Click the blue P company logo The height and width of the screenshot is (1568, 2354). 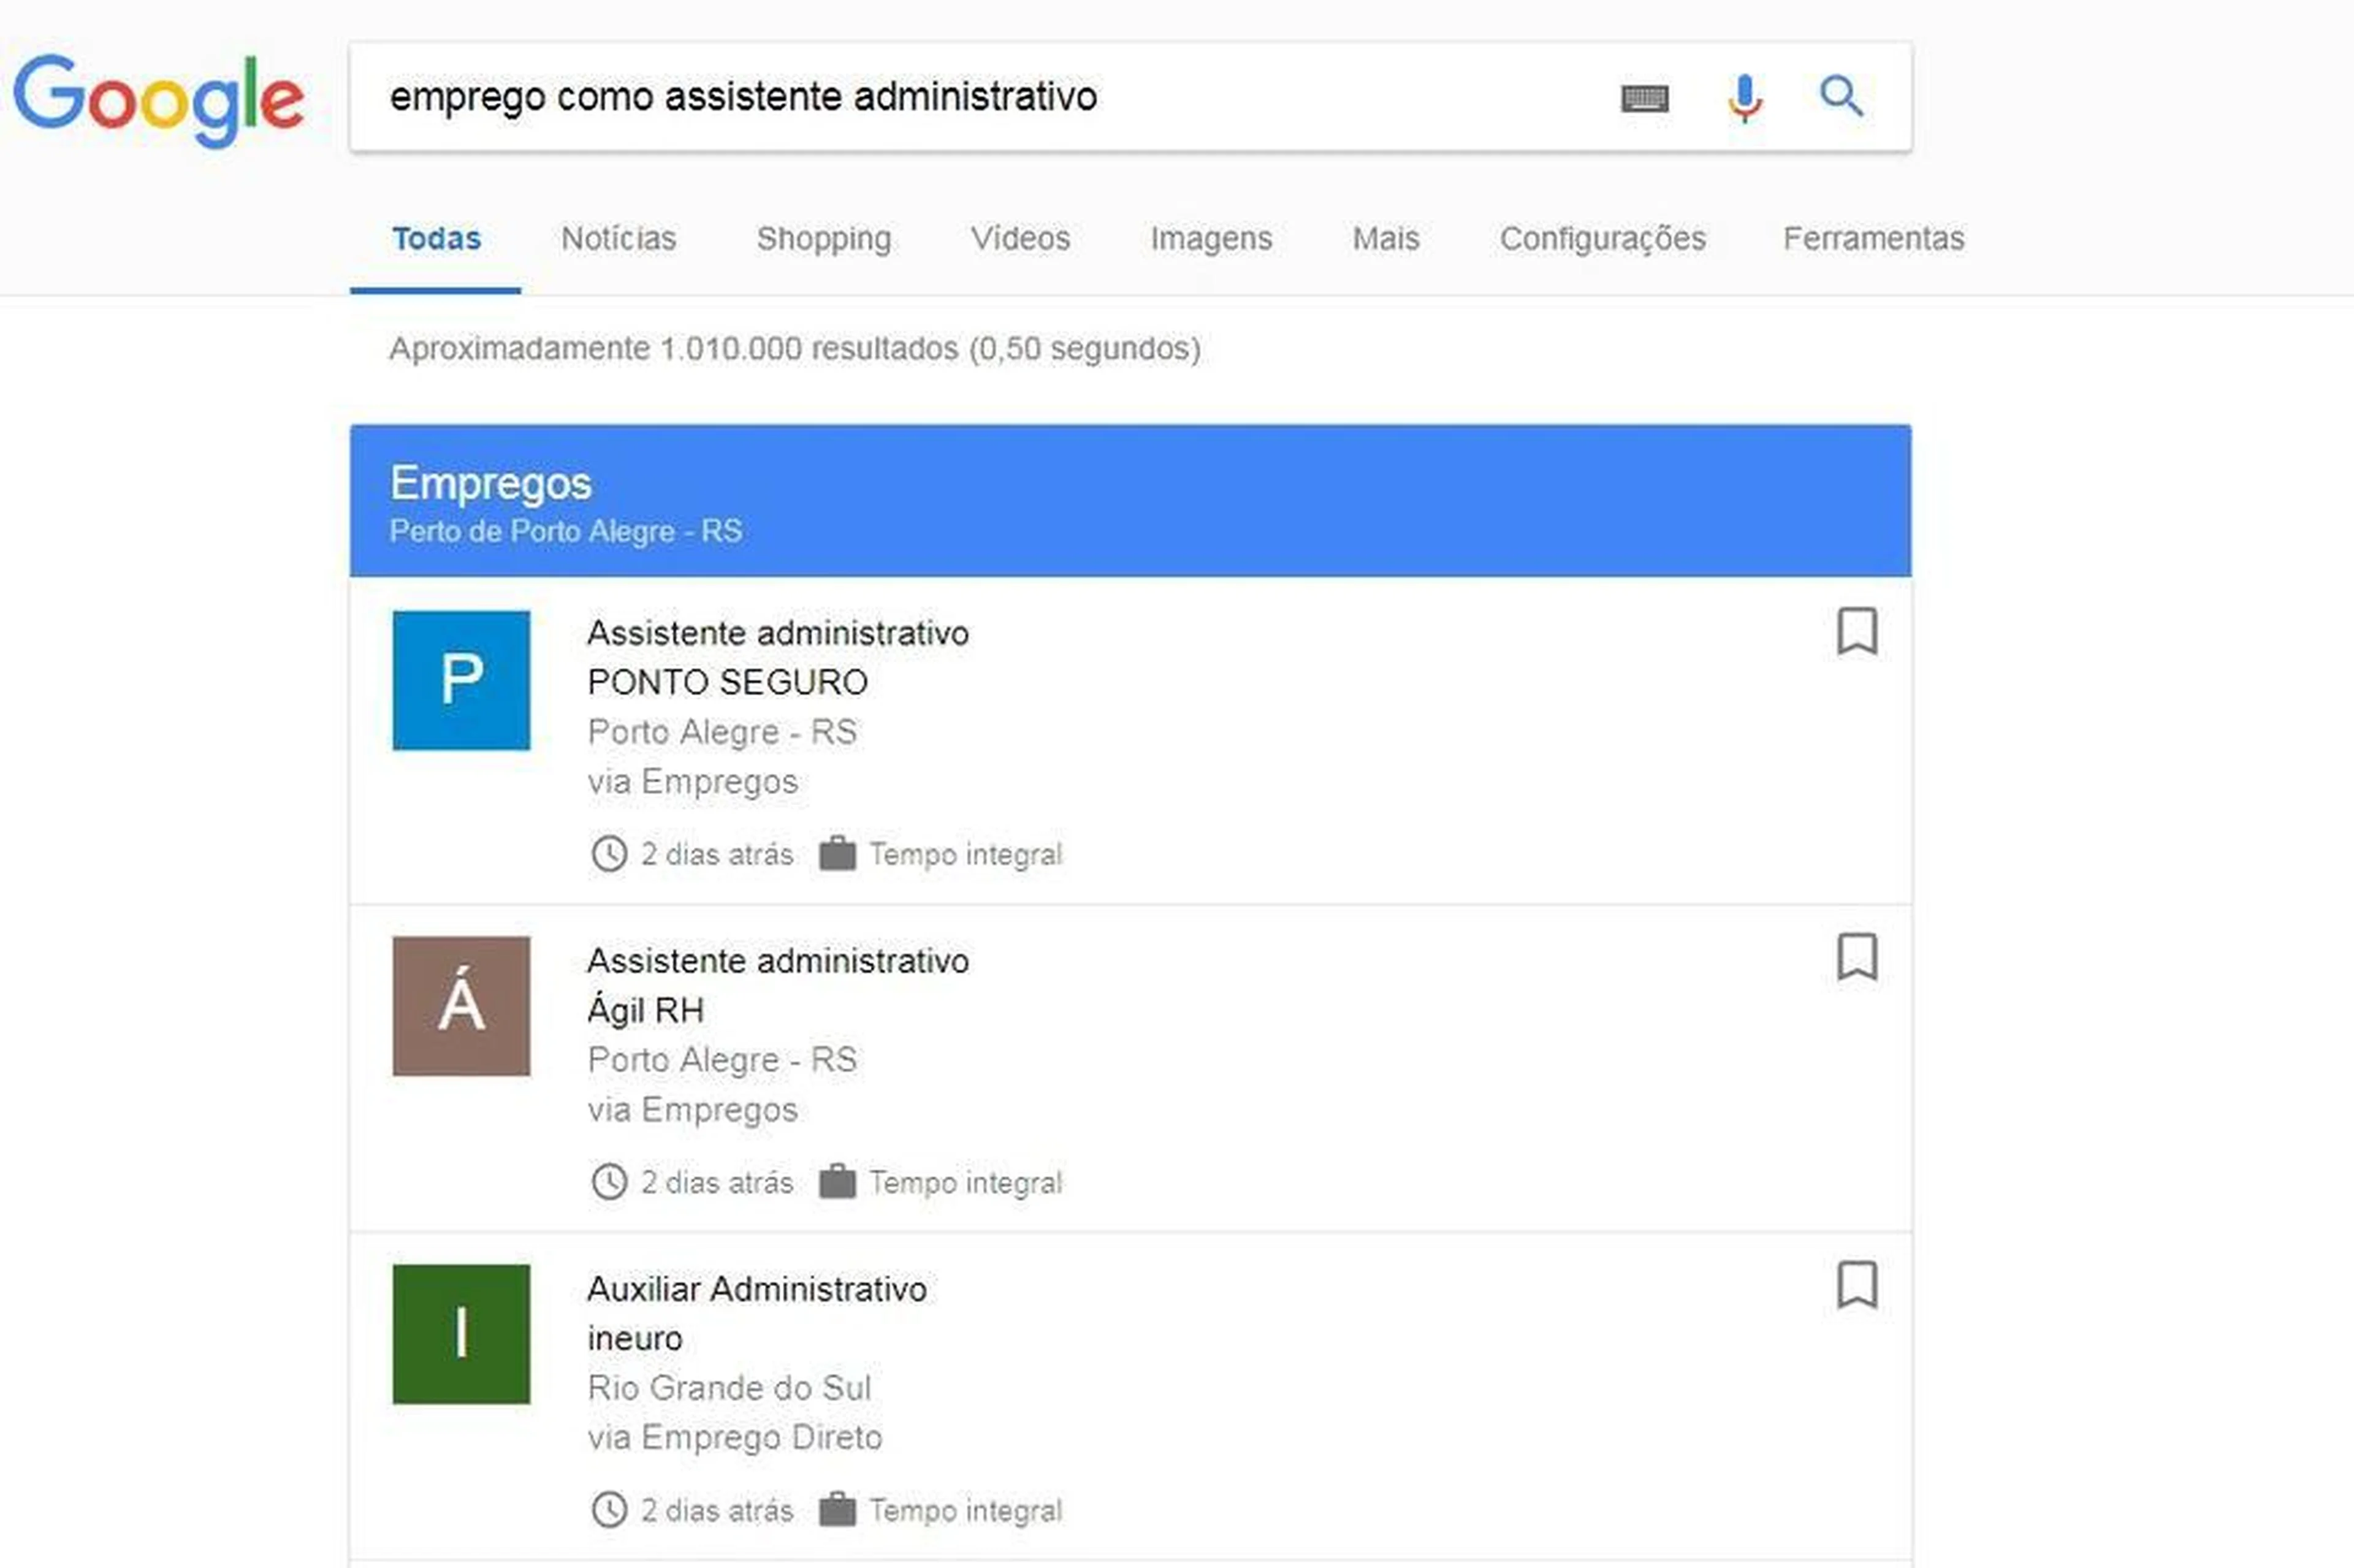coord(461,680)
